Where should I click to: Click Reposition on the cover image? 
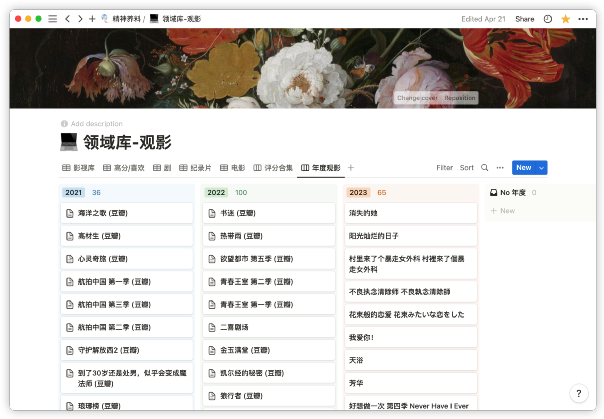[460, 98]
